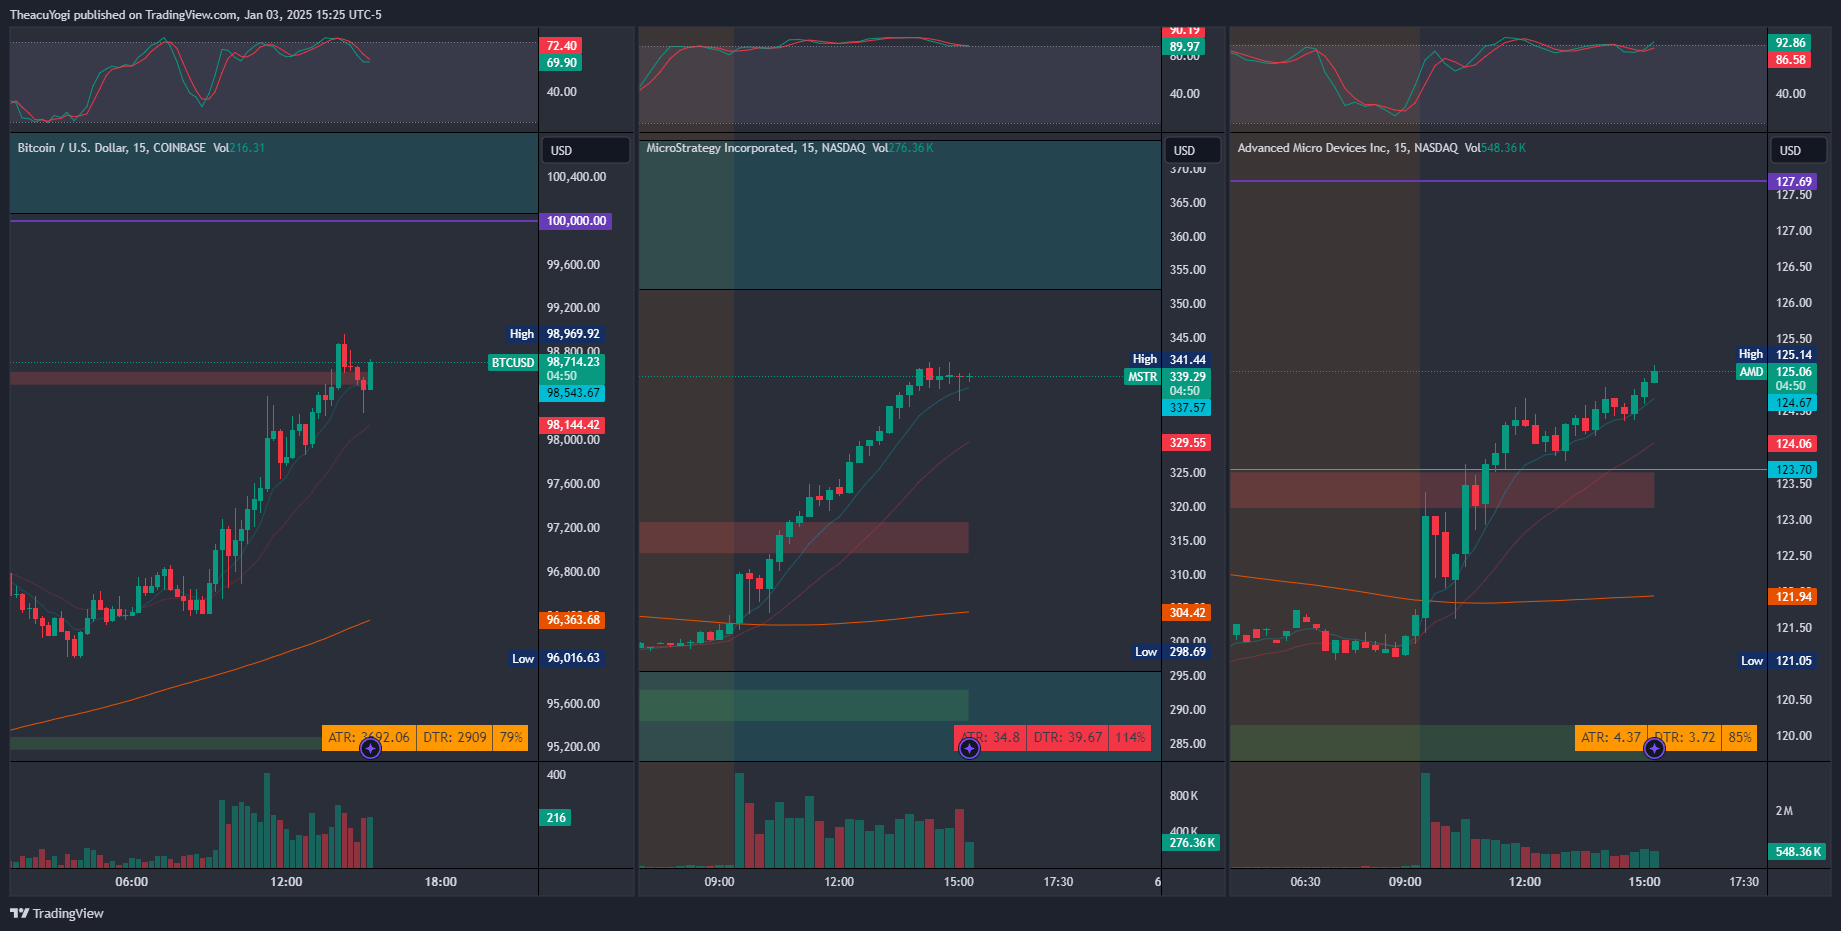The image size is (1841, 931).
Task: Click the 79% range box
Action: 511,738
